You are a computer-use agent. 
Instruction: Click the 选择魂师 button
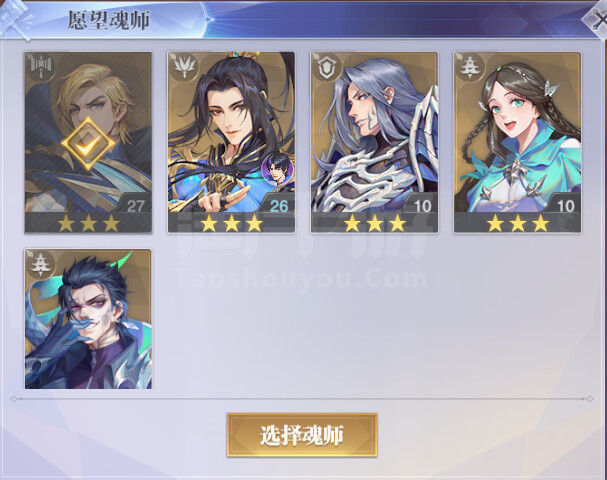click(302, 435)
